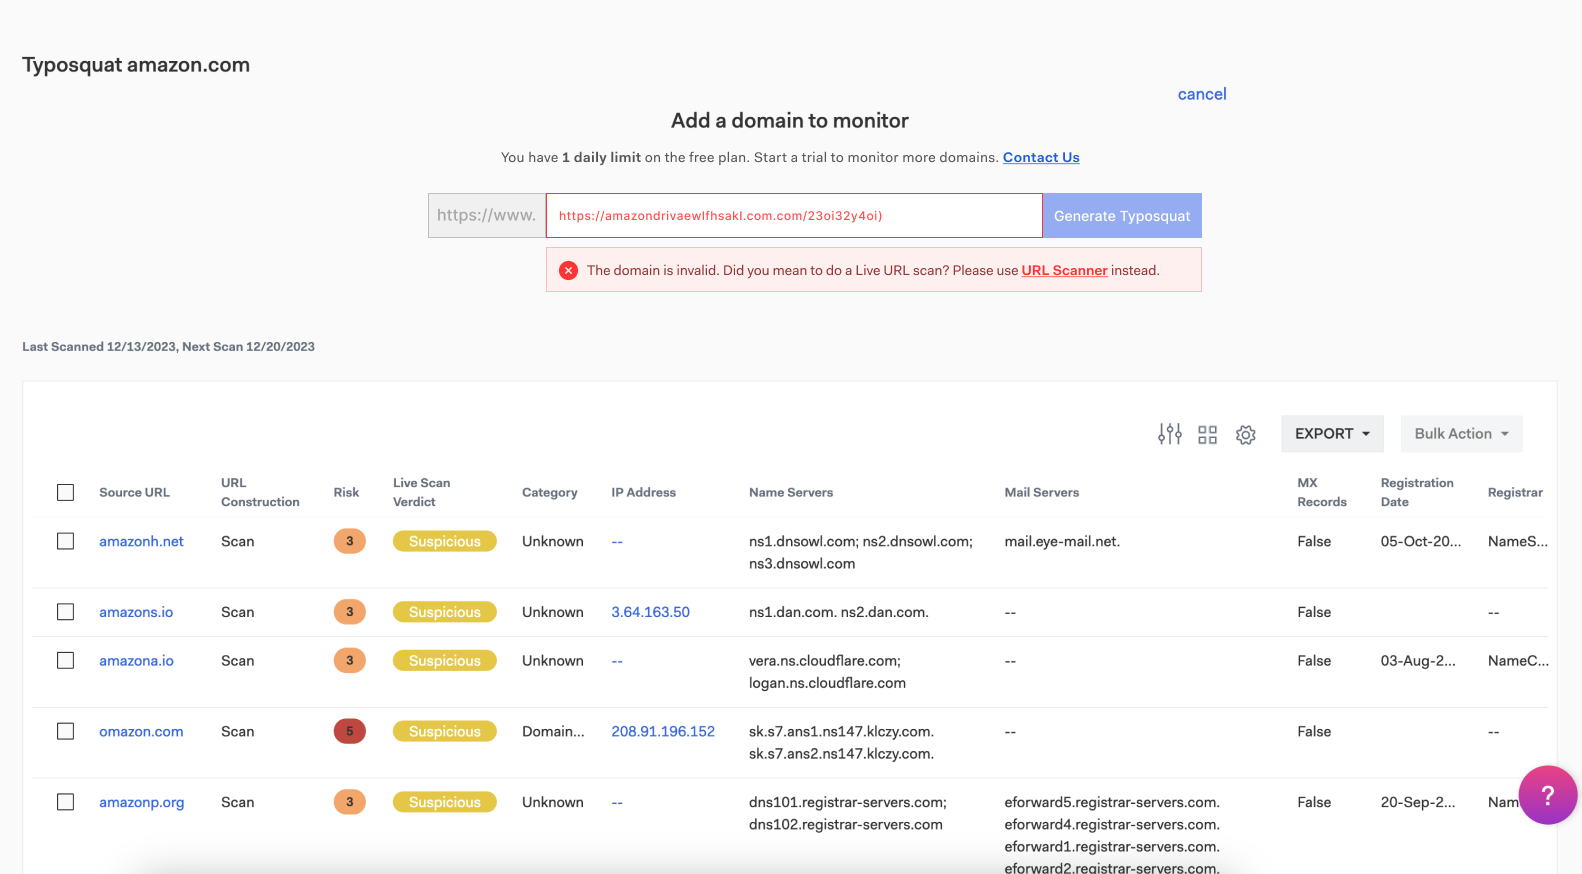Open the omazon.com source URL
The height and width of the screenshot is (874, 1582).
[x=141, y=732]
